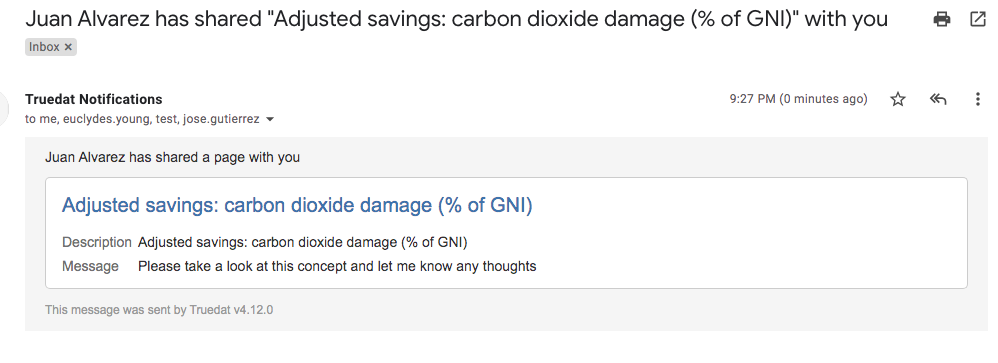Click the Print all icon

click(x=941, y=20)
